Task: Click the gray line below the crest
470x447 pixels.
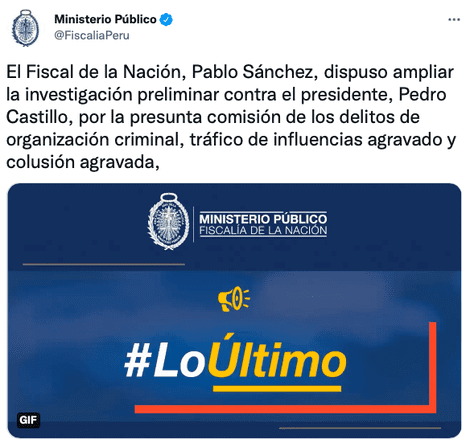Action: 104,264
